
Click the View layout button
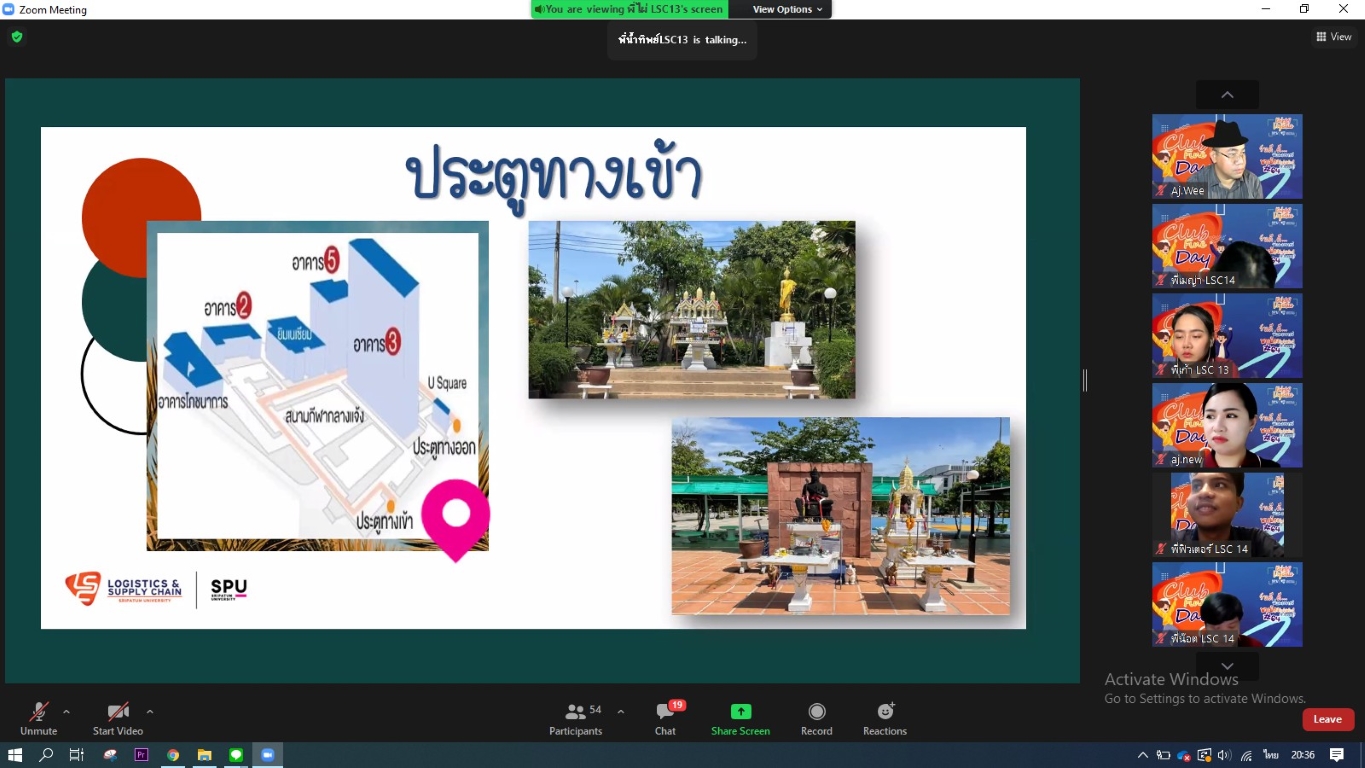1334,37
